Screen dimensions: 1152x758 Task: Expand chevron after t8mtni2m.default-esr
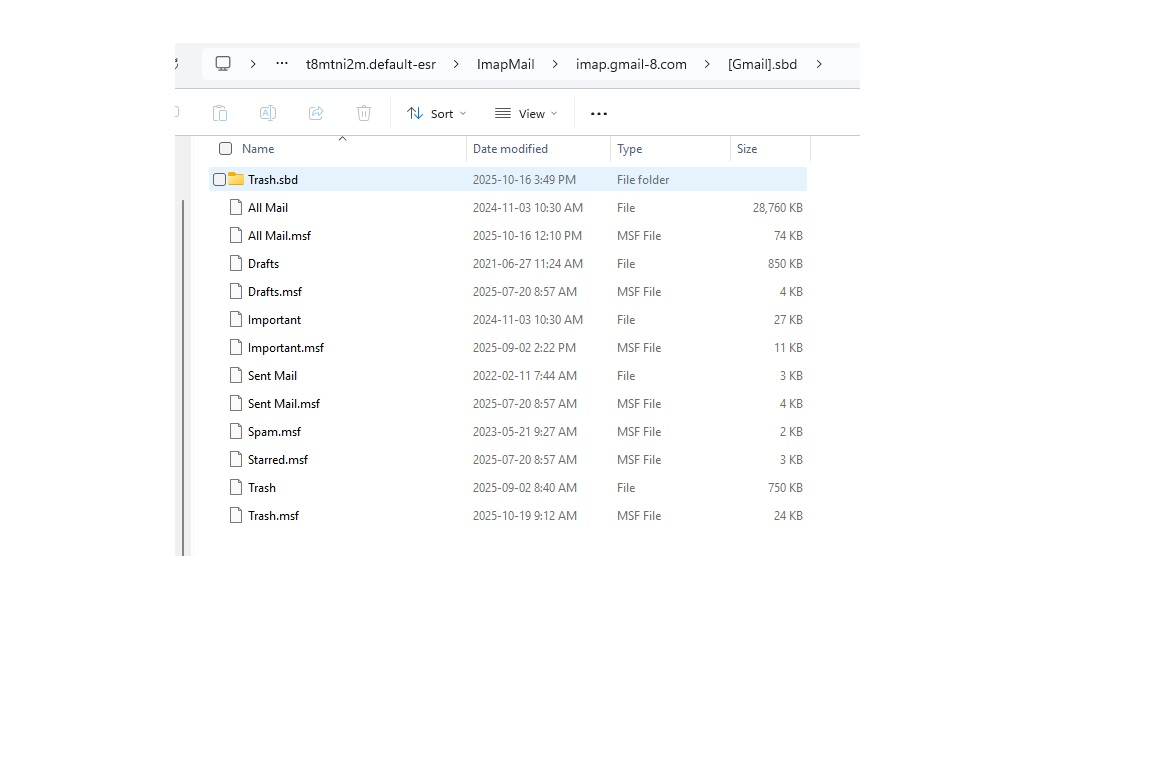tap(456, 64)
